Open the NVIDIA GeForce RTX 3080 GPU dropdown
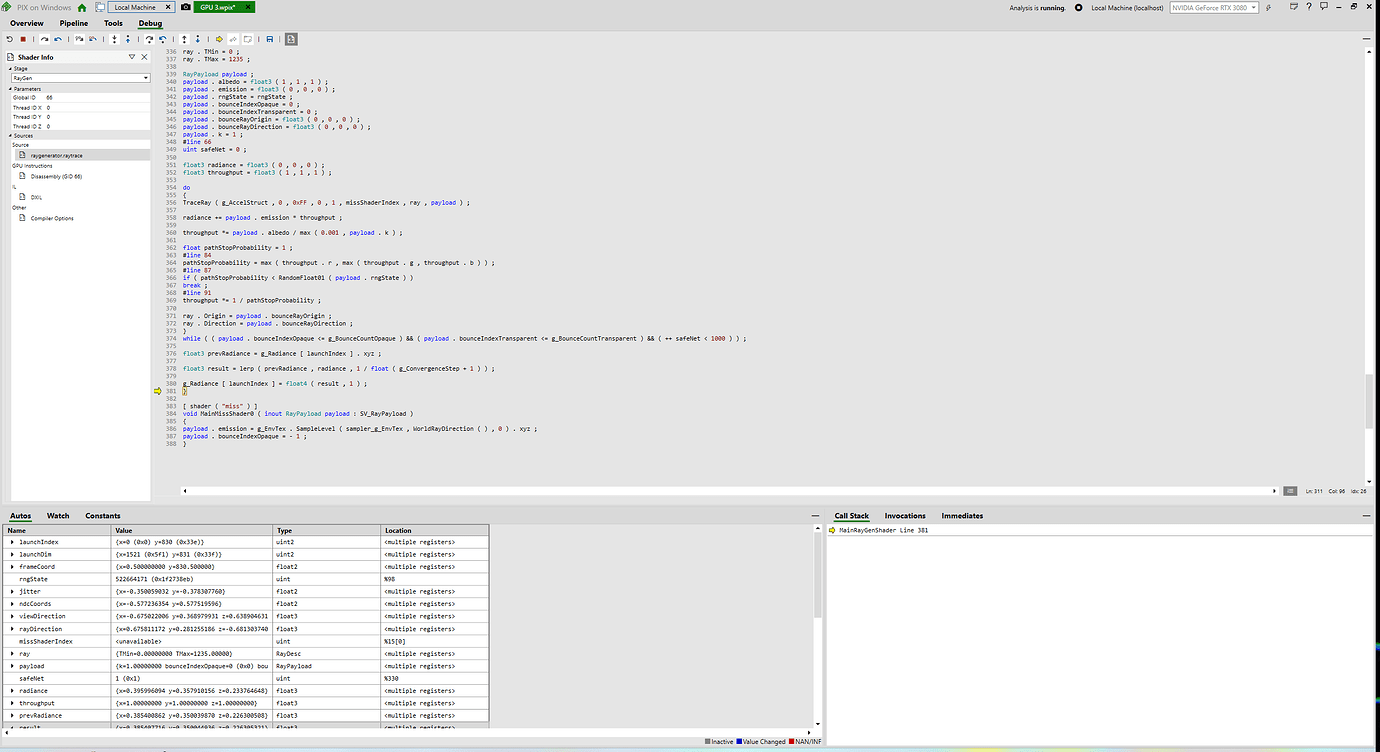This screenshot has width=1380, height=752. 1212,6
